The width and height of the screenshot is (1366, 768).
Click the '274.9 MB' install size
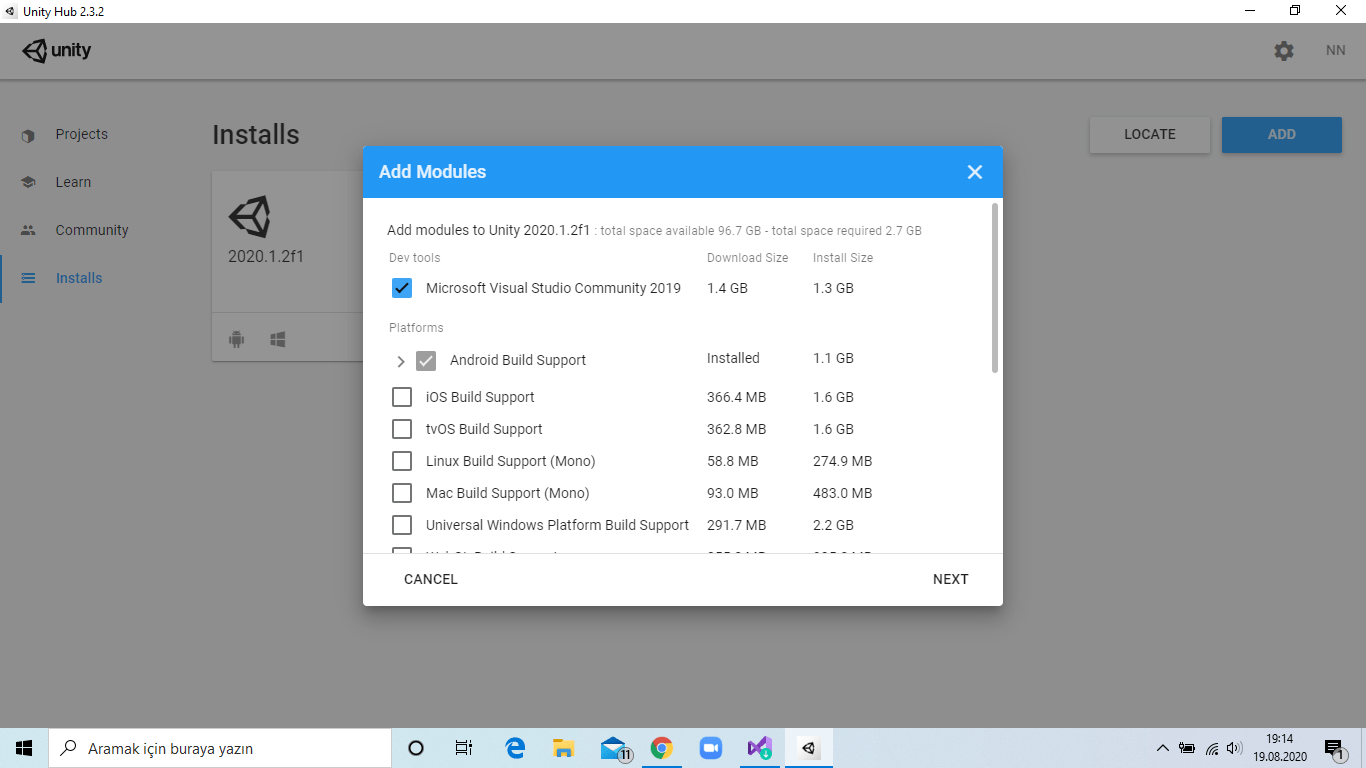tap(842, 461)
